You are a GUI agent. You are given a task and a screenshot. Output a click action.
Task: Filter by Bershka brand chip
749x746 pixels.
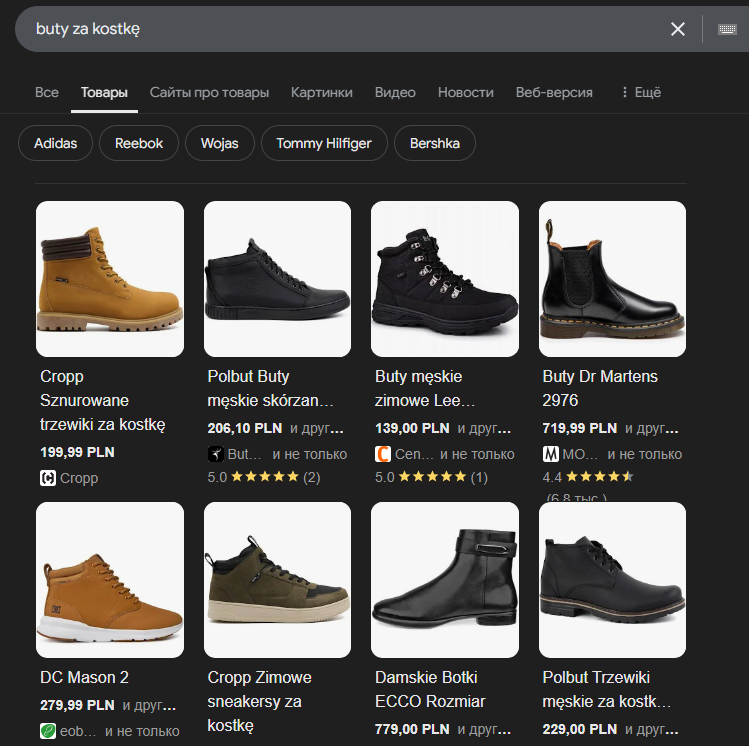[x=435, y=143]
